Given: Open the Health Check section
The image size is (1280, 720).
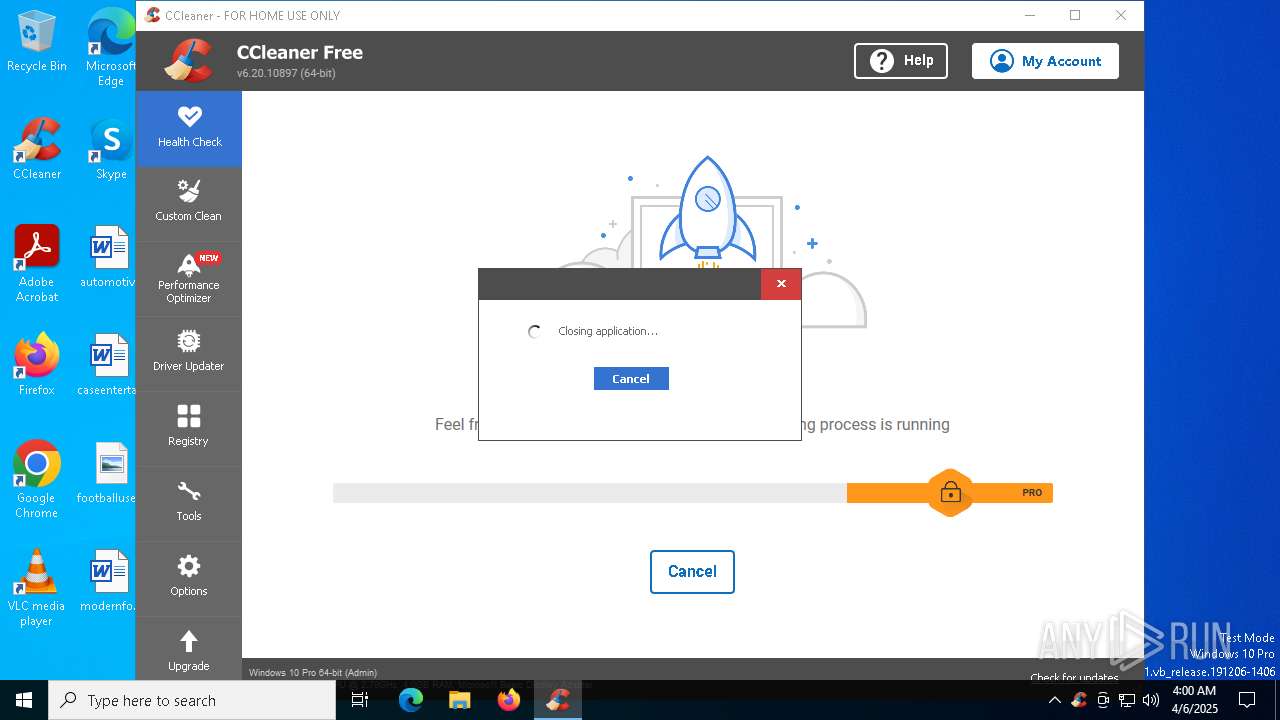Looking at the screenshot, I should pos(189,128).
